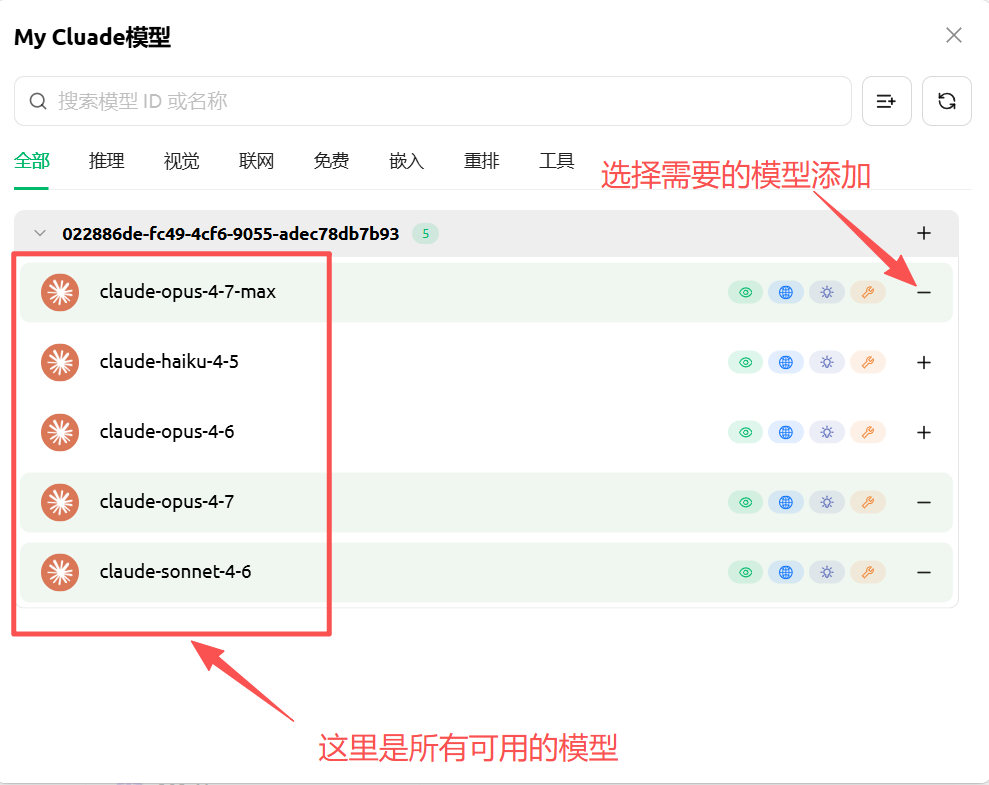Click reasoning badge for claude-haiku-4-5
Viewport: 989px width, 785px height.
pyautogui.click(x=826, y=363)
